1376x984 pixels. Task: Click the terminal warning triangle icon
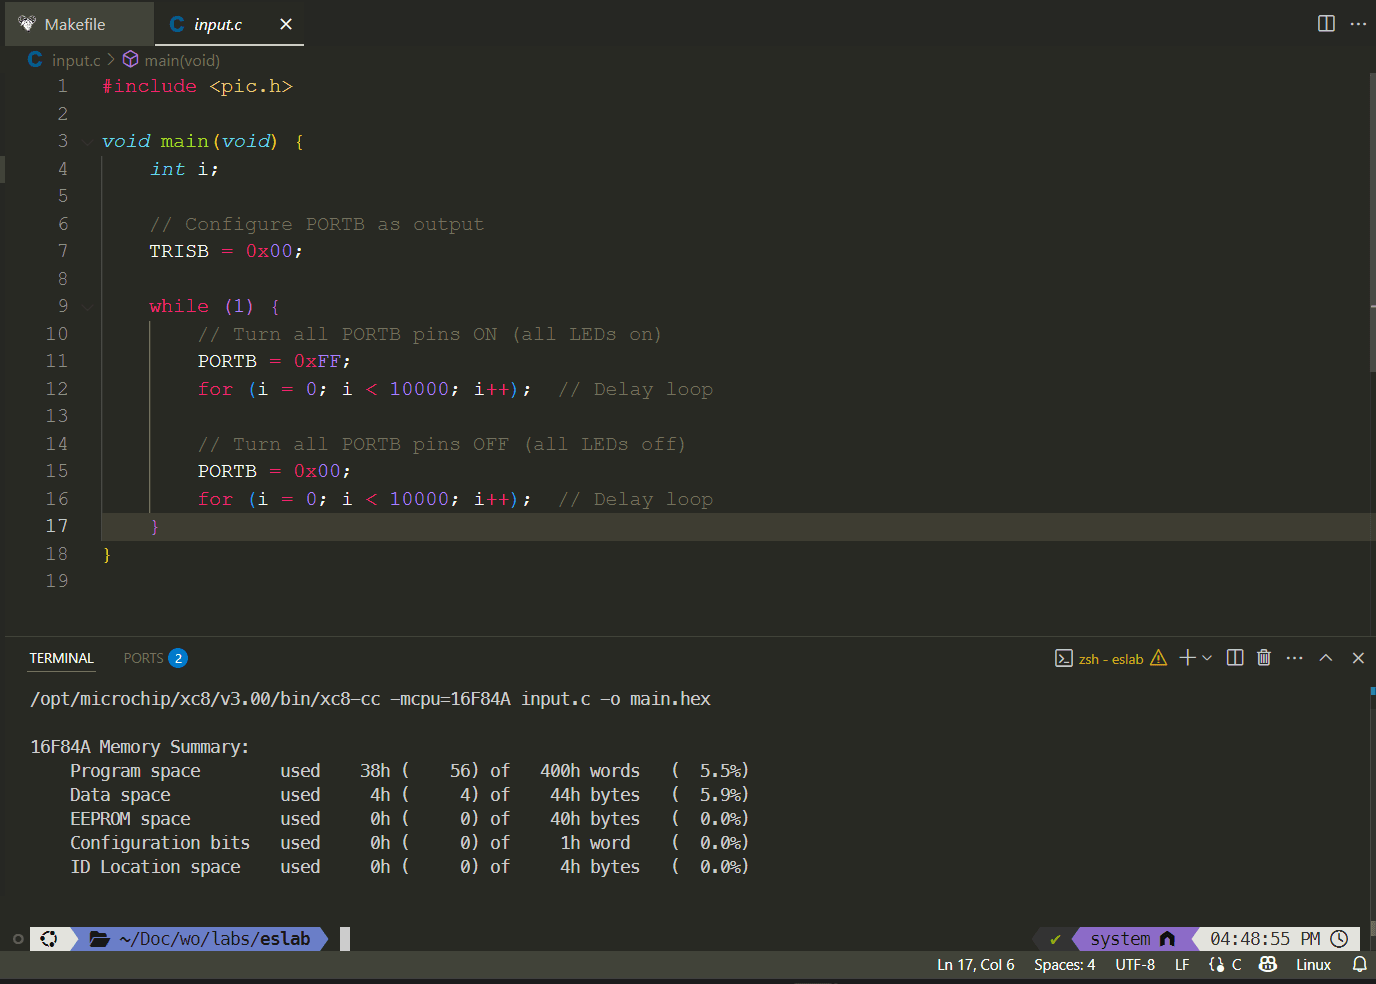[1159, 658]
